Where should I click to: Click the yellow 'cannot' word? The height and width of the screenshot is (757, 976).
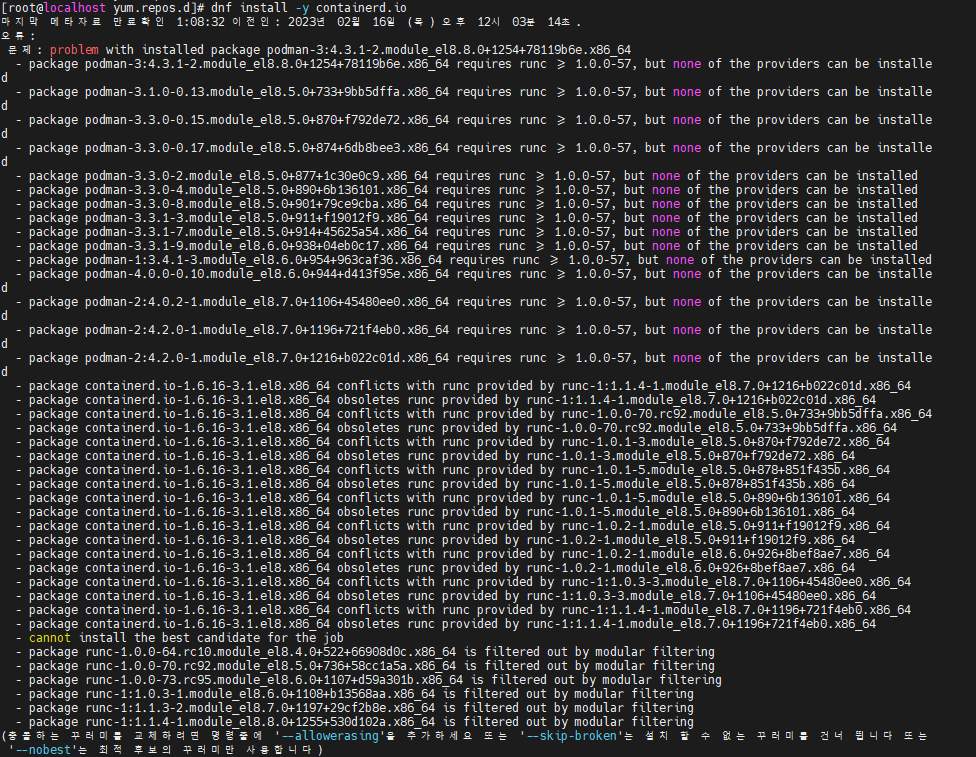(x=50, y=637)
